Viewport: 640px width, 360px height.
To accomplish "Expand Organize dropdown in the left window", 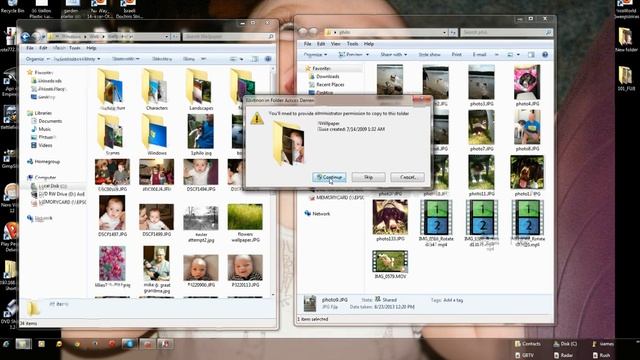I will pos(37,59).
